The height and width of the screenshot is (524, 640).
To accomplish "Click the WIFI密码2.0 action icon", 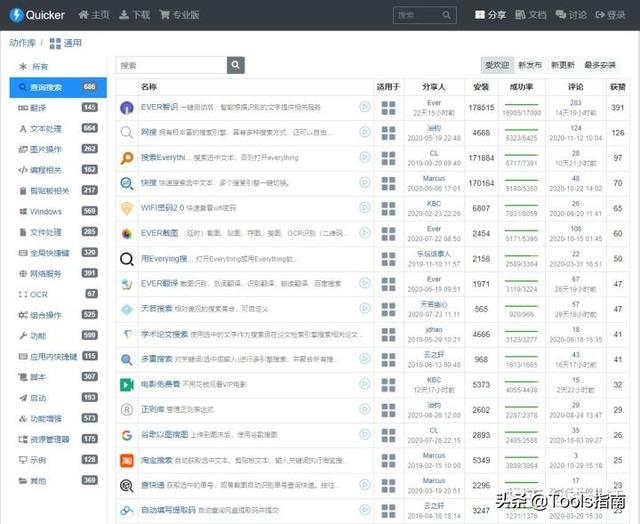I will (x=127, y=208).
